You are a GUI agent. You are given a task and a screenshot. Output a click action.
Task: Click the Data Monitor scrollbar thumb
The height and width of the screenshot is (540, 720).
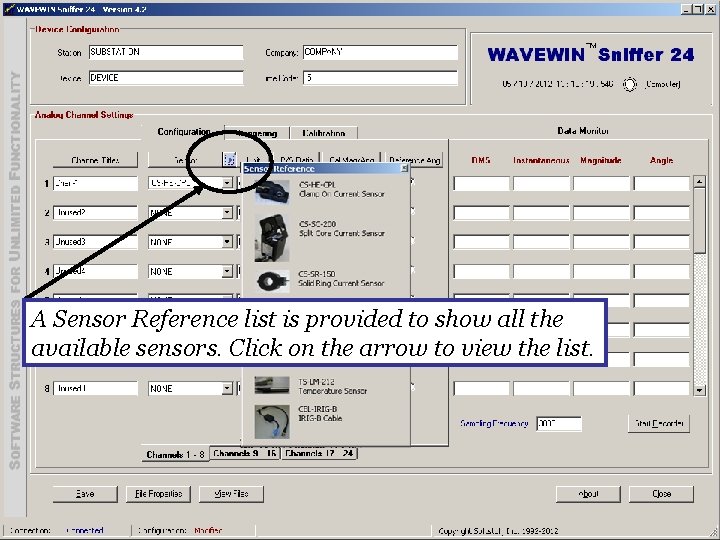[x=699, y=220]
